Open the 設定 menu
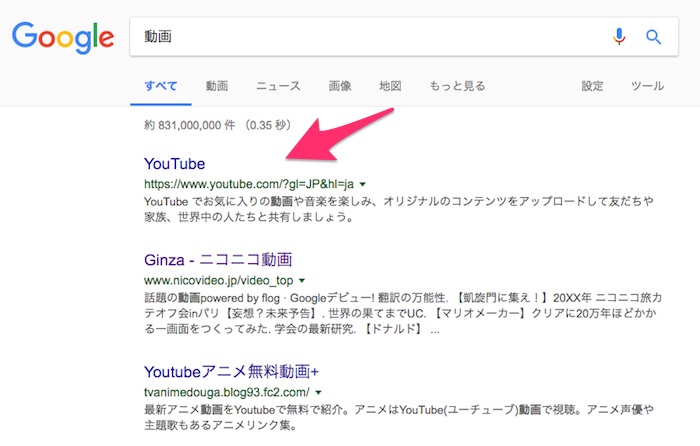Screen dimensions: 700x446 coord(593,86)
